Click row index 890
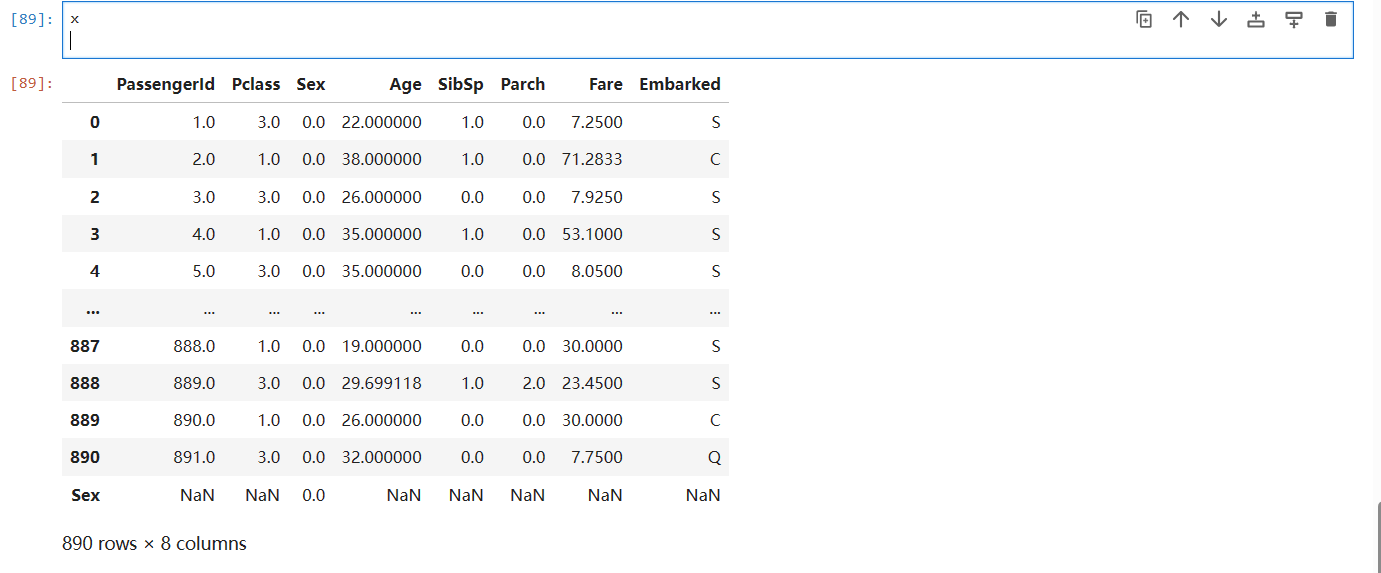The image size is (1381, 573). click(85, 457)
